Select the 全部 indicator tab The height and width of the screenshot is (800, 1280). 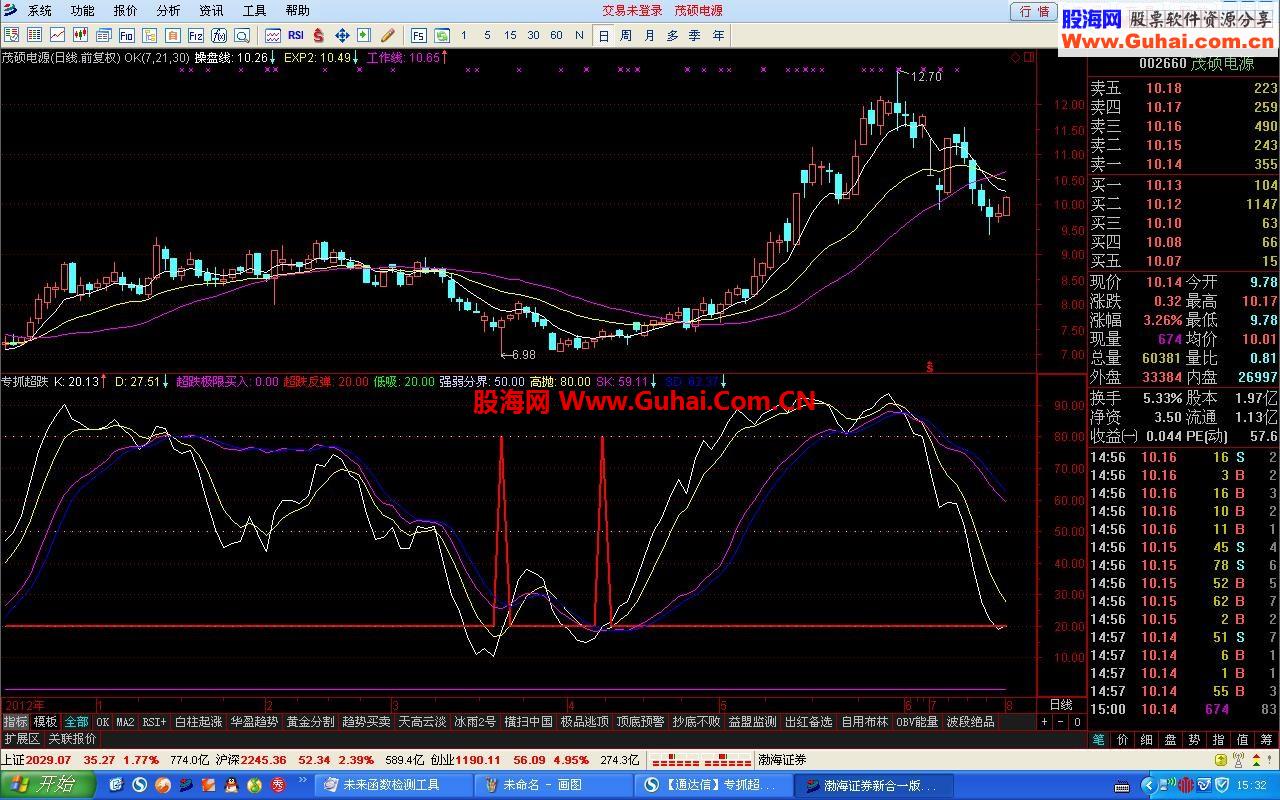pos(76,721)
